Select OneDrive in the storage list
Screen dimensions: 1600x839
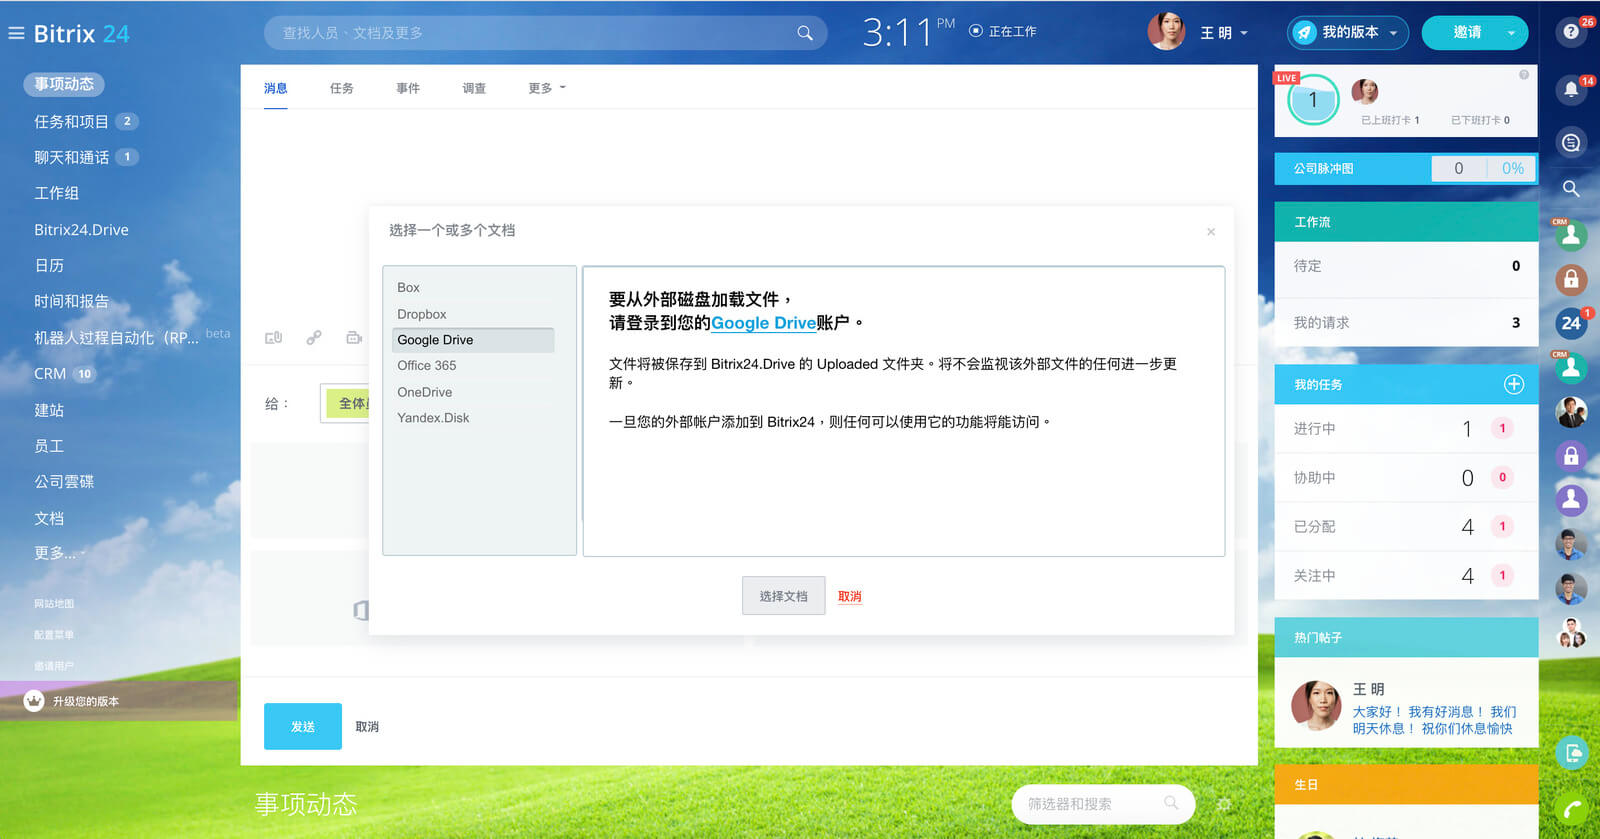coord(424,392)
